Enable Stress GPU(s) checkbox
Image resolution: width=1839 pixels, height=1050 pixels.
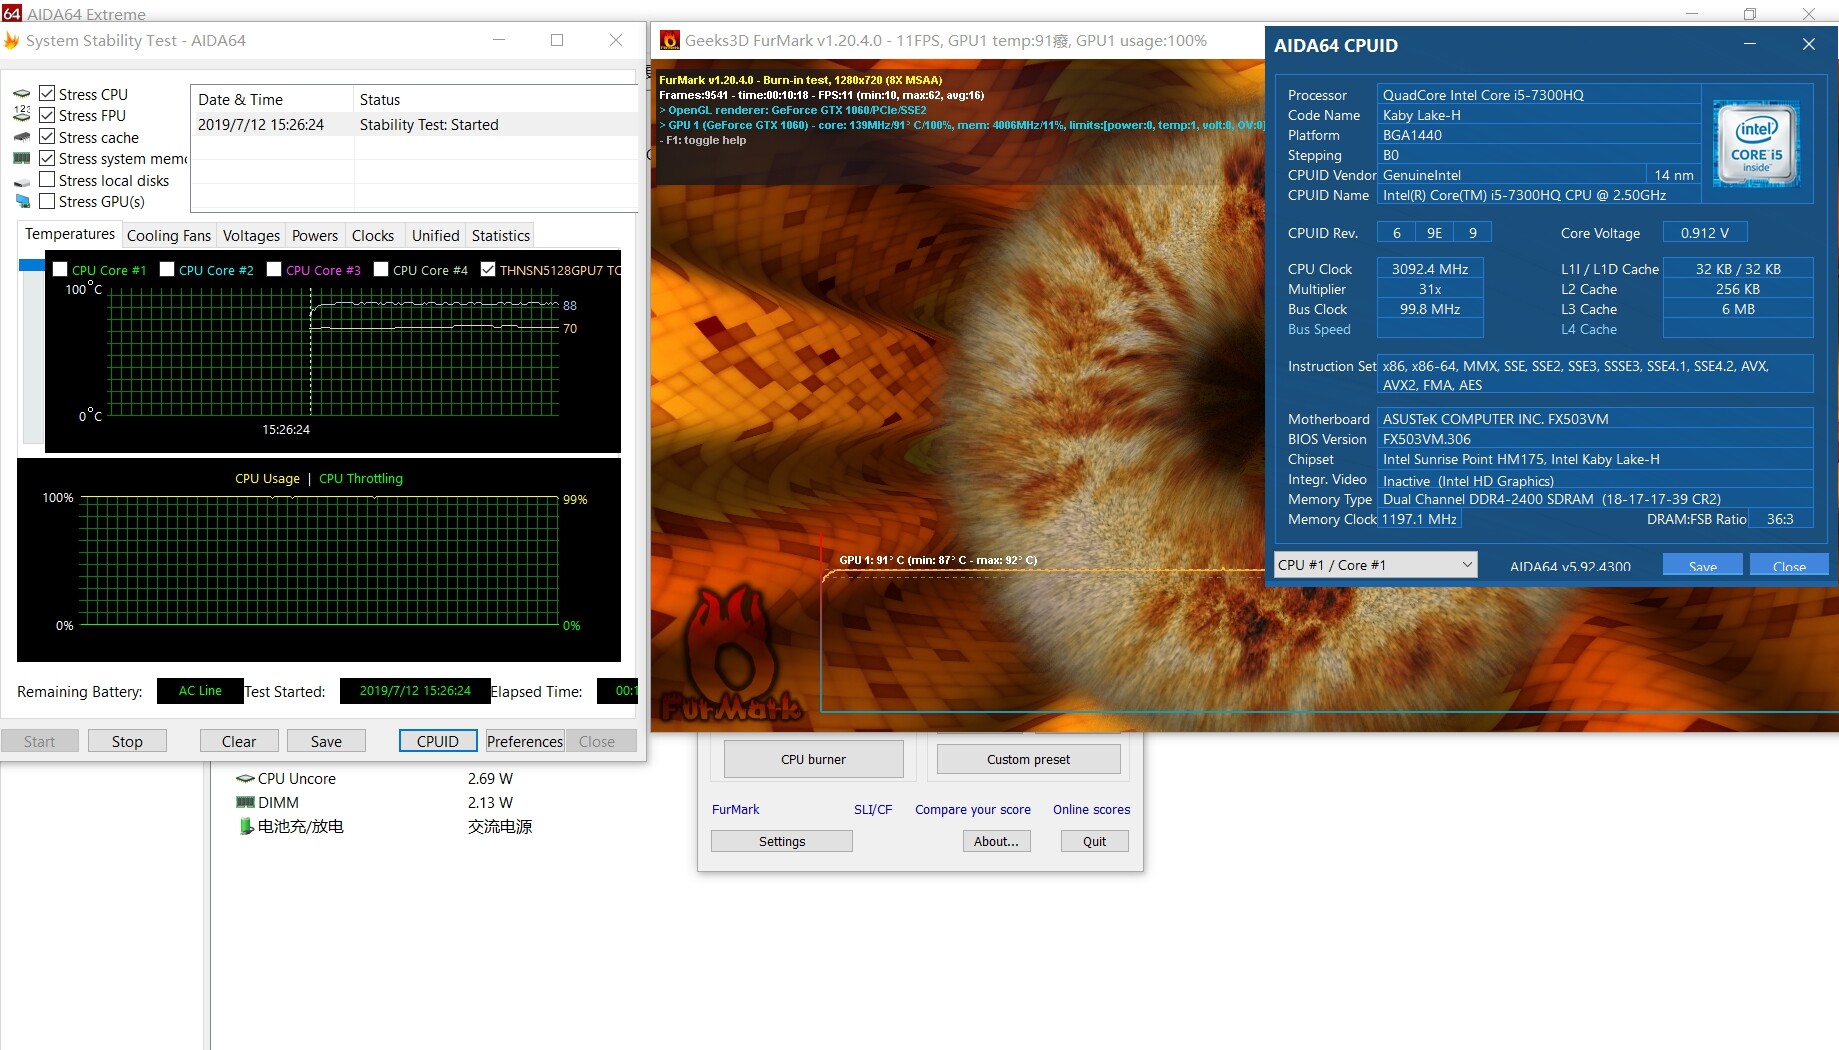click(47, 201)
